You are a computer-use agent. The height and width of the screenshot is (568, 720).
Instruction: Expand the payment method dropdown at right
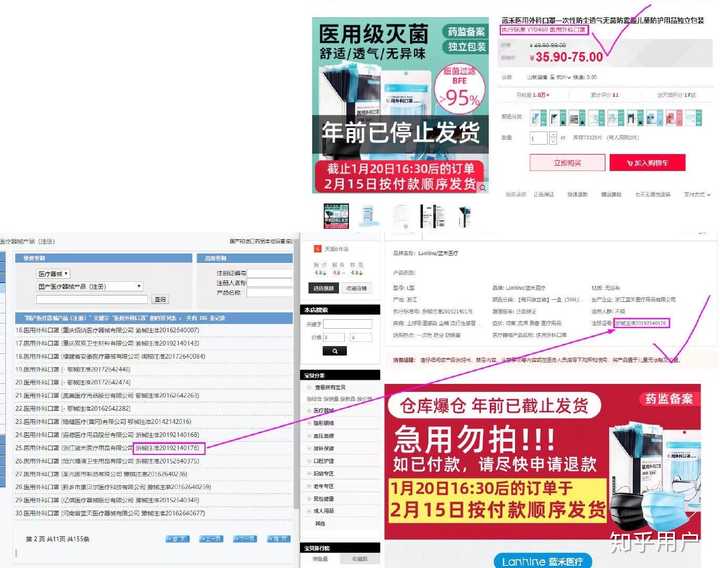pos(697,194)
